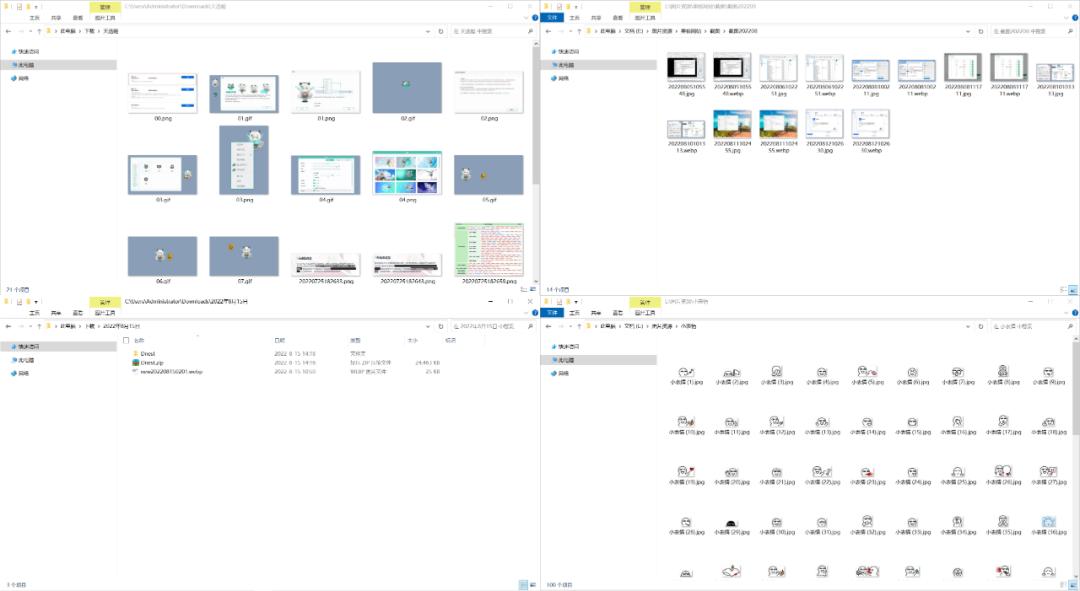Screen dimensions: 1080x591
Task: Go back in the Dnest file list window
Action: [x=8, y=326]
